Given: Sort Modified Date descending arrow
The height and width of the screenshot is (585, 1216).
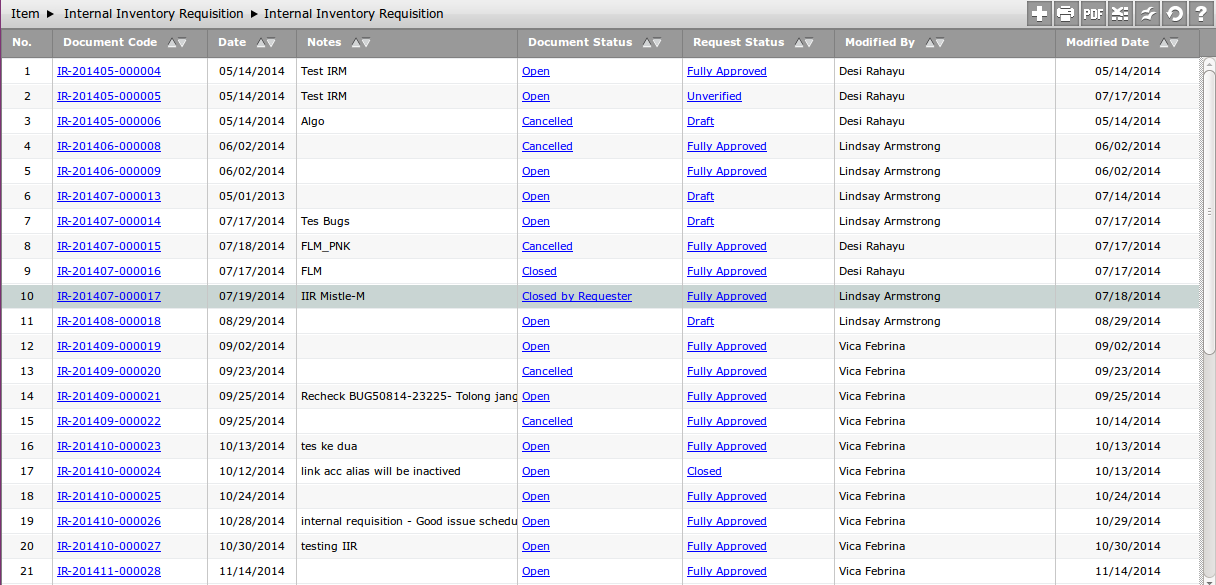Looking at the screenshot, I should (x=1174, y=43).
